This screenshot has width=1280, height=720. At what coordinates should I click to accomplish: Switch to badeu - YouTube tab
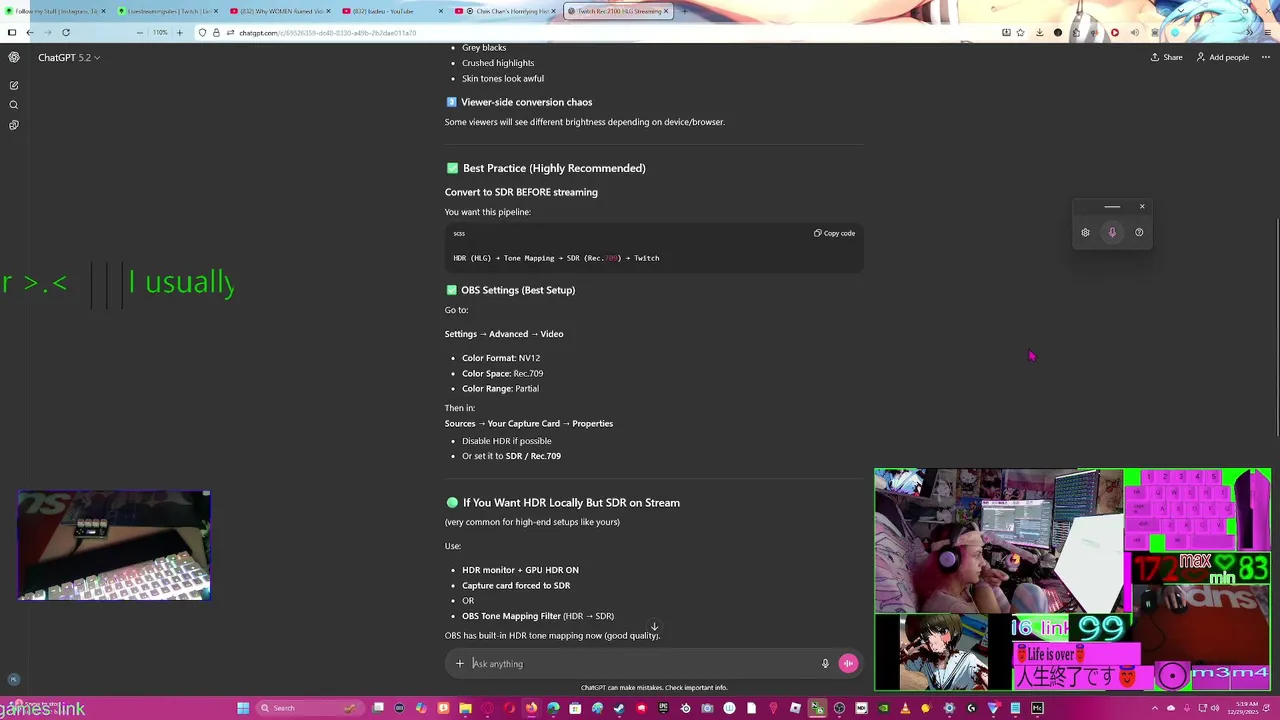[x=392, y=11]
